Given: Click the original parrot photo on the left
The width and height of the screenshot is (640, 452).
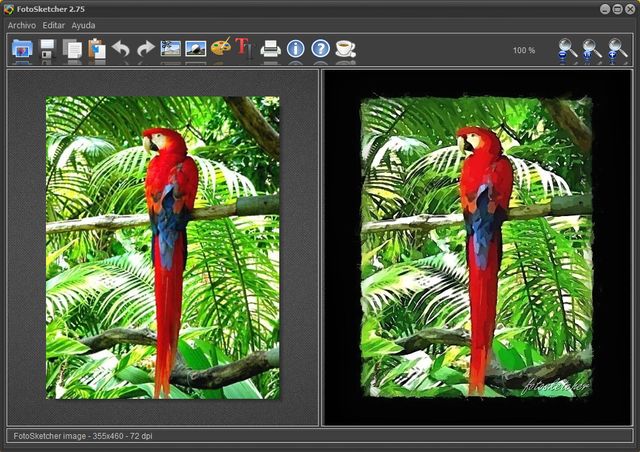Looking at the screenshot, I should tap(162, 247).
